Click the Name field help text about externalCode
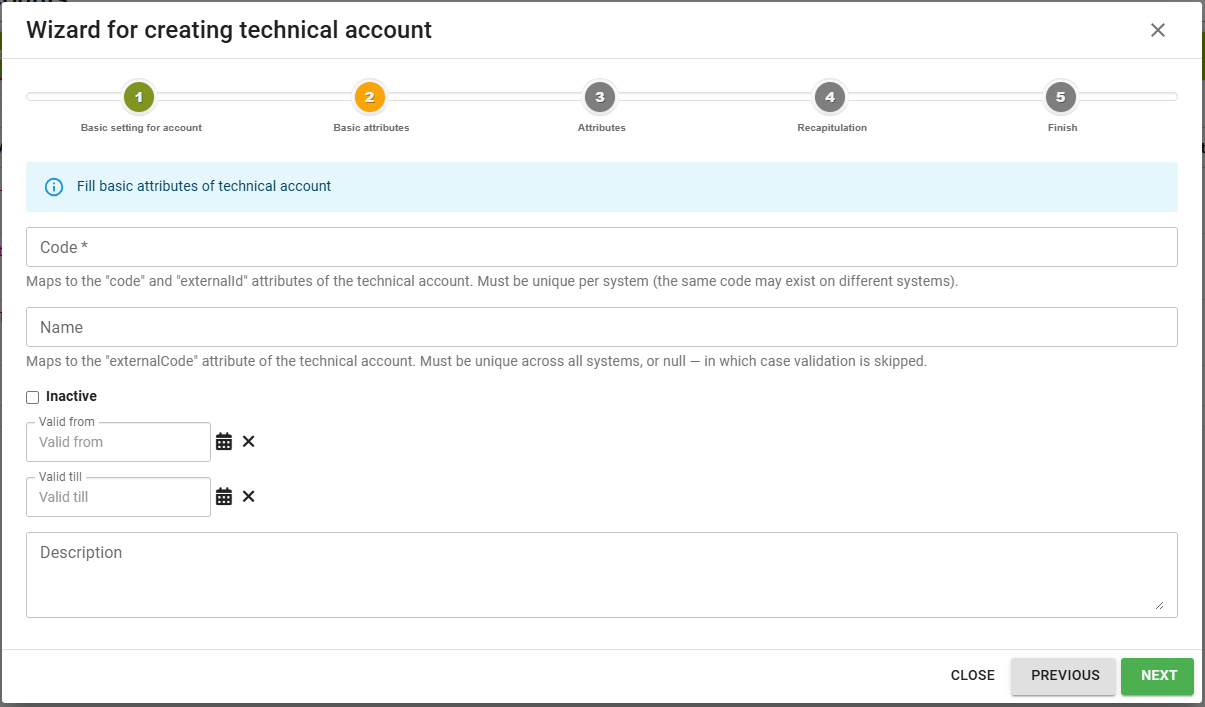This screenshot has height=707, width=1205. pos(476,361)
